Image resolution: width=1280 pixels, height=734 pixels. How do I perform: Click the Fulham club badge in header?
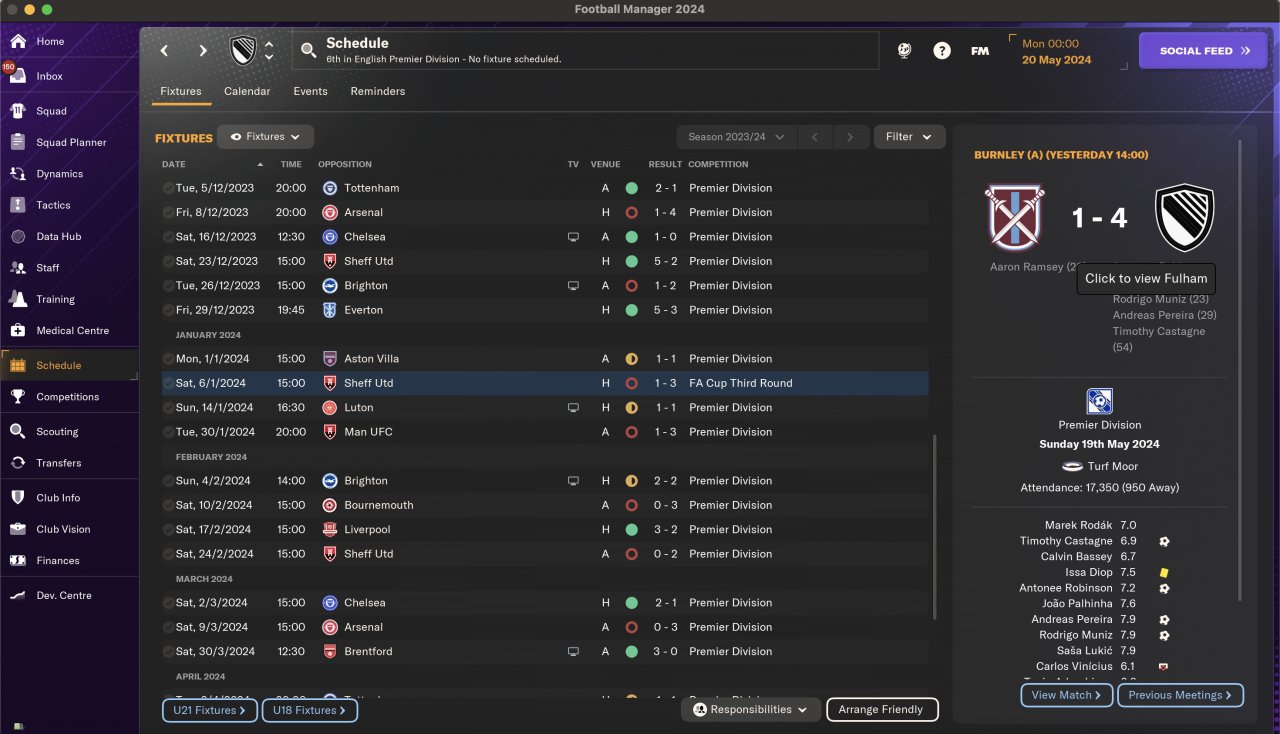coord(243,50)
